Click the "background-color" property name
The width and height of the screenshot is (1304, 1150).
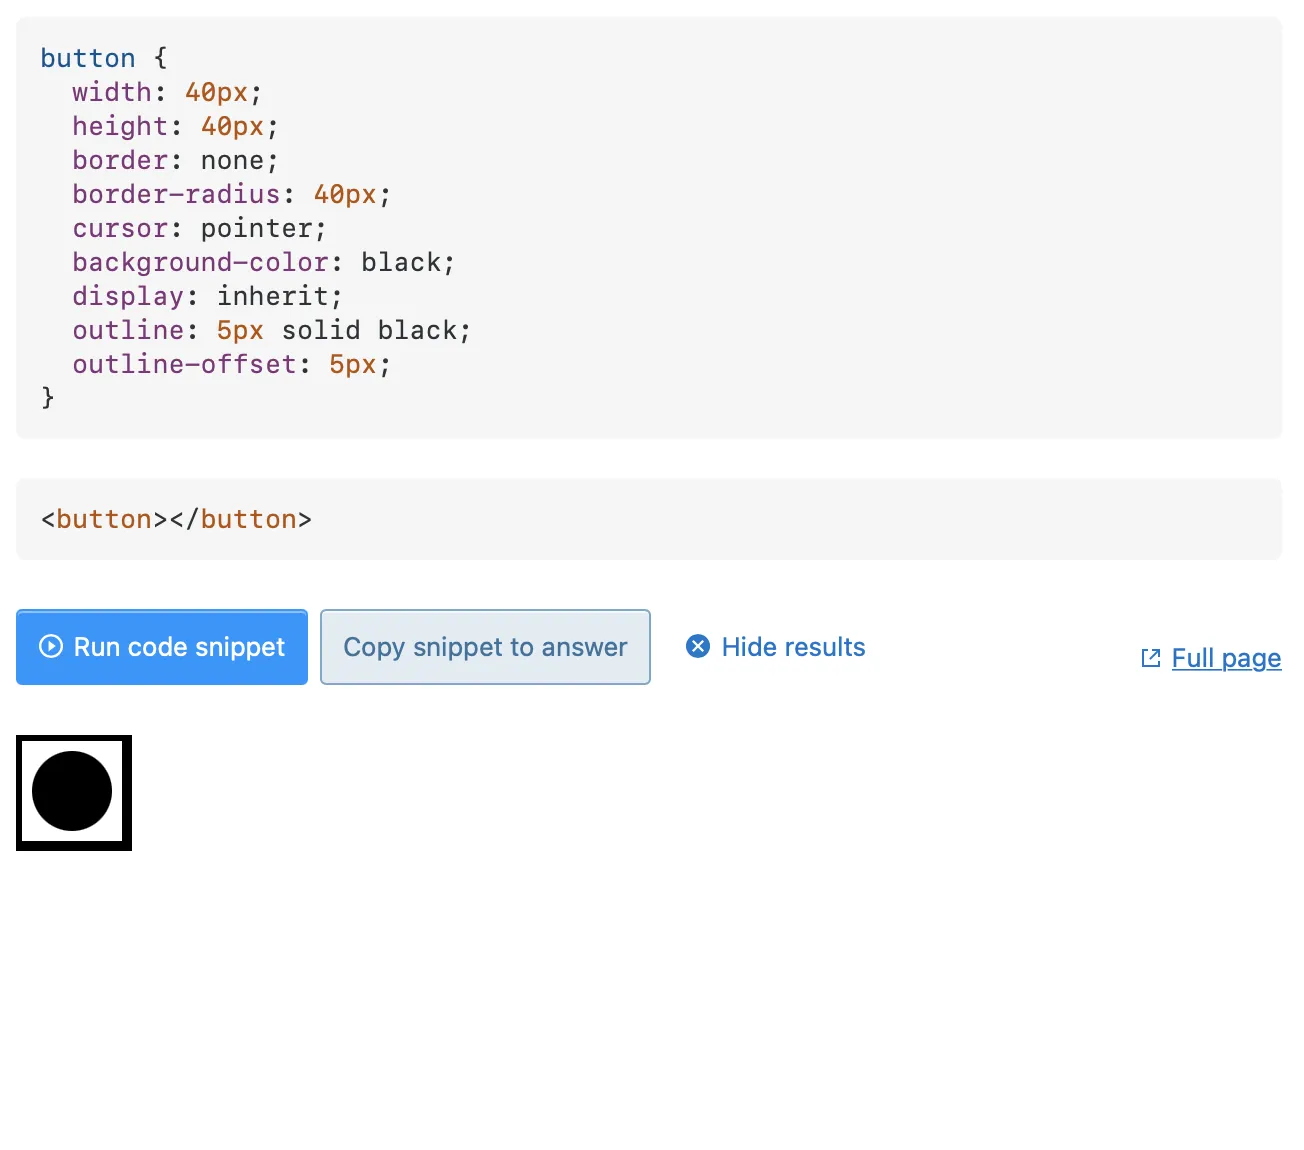click(x=200, y=262)
